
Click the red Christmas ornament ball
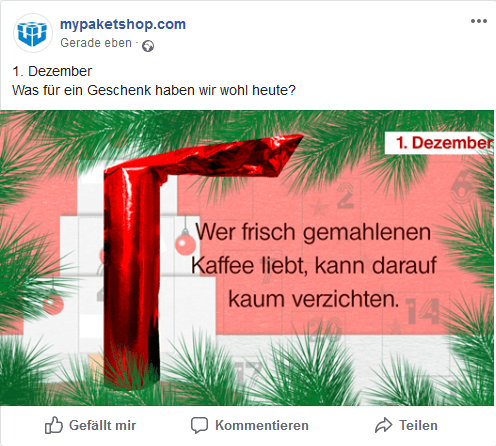pyautogui.click(x=186, y=245)
